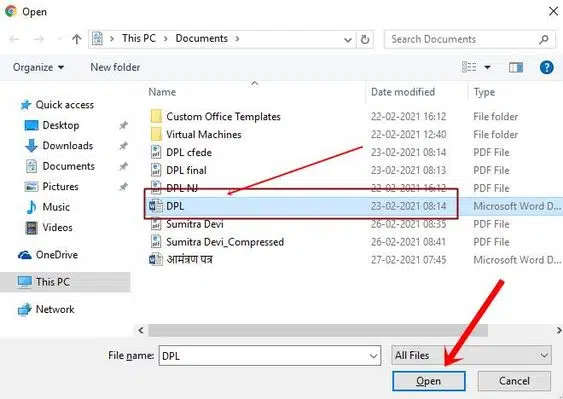Select Network in navigation pane
563x399 pixels.
(46, 310)
